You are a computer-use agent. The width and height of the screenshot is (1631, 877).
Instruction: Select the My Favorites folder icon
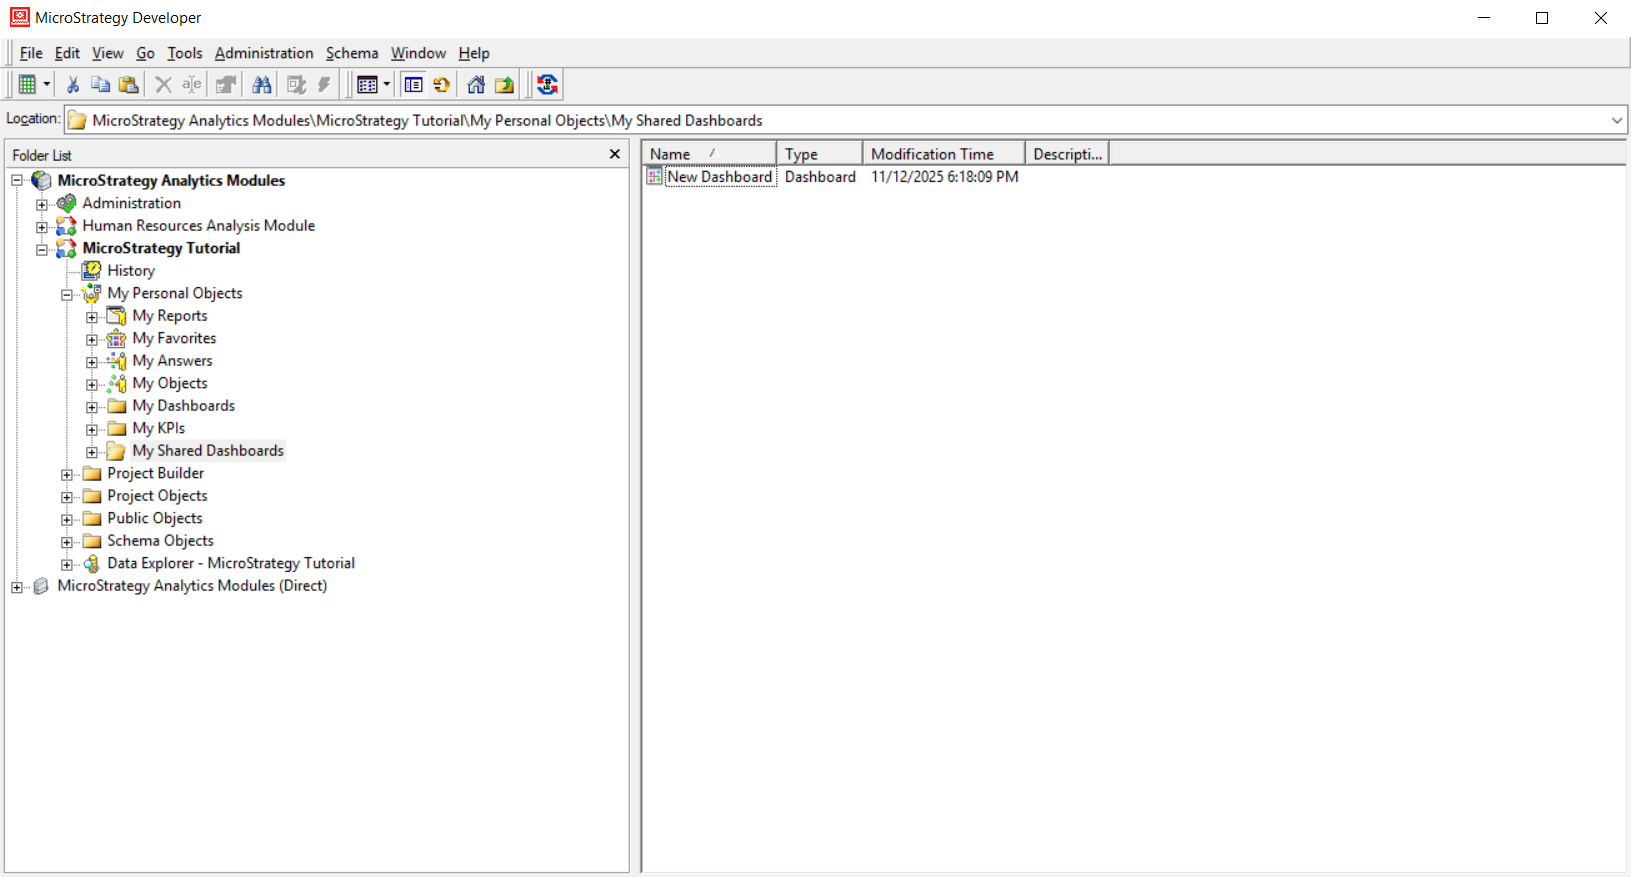click(117, 338)
